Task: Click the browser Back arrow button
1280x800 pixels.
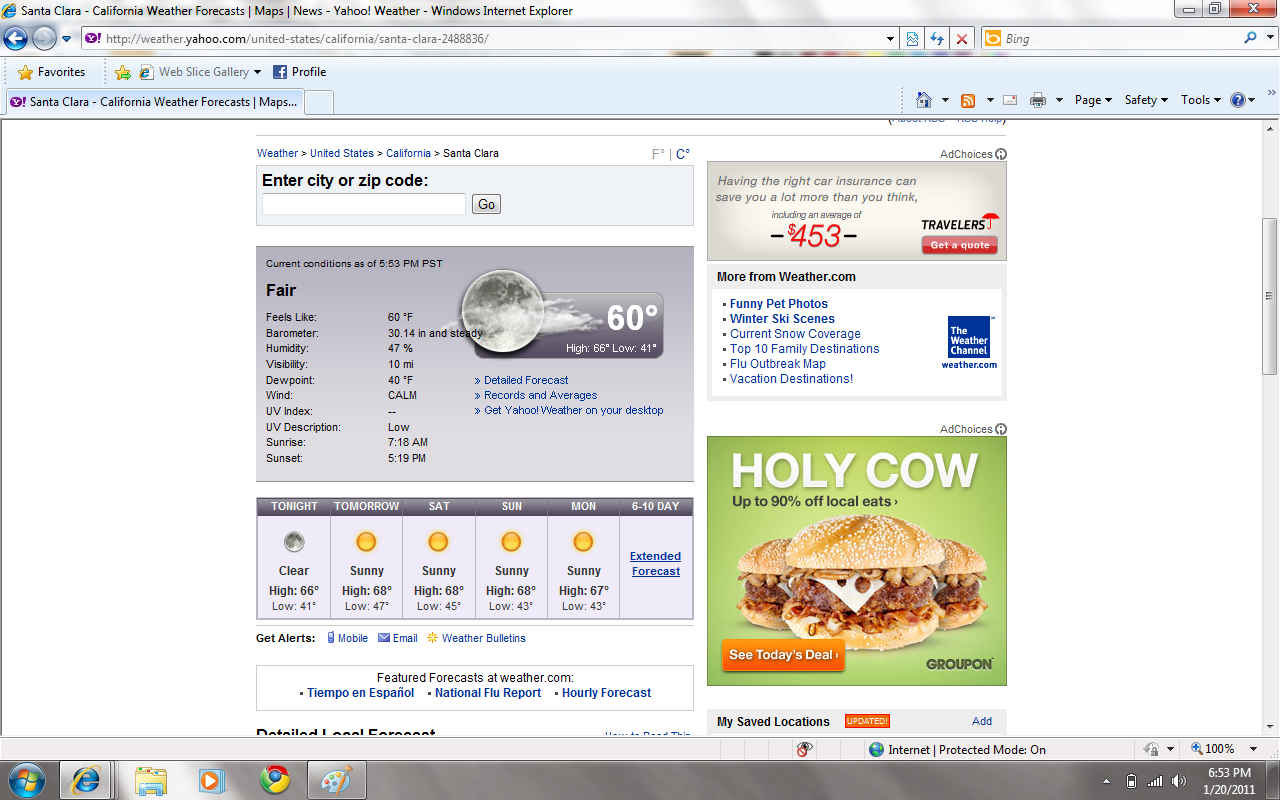Action: 15,39
